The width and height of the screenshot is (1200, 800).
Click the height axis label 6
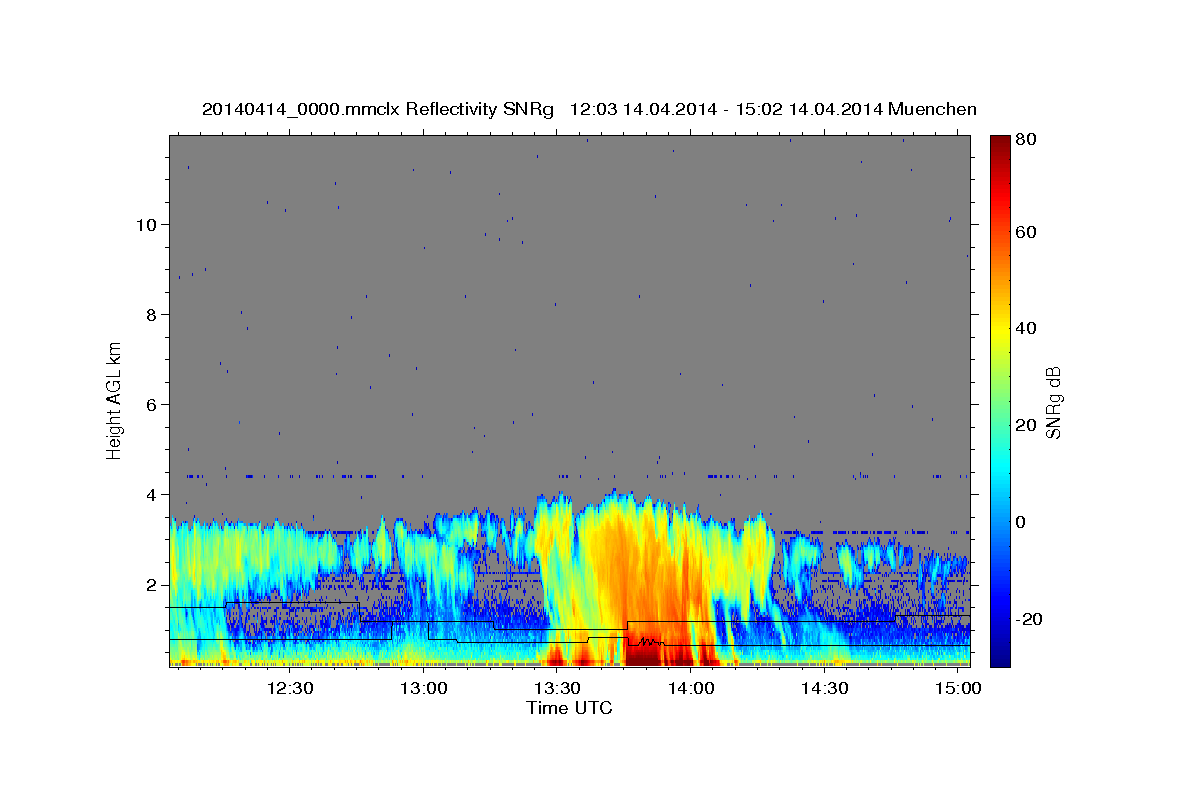point(152,405)
